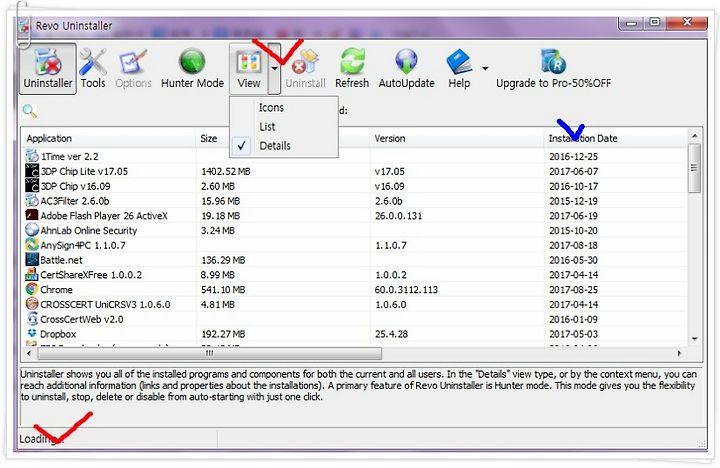Select the Dropbox icon in list

tap(32, 333)
